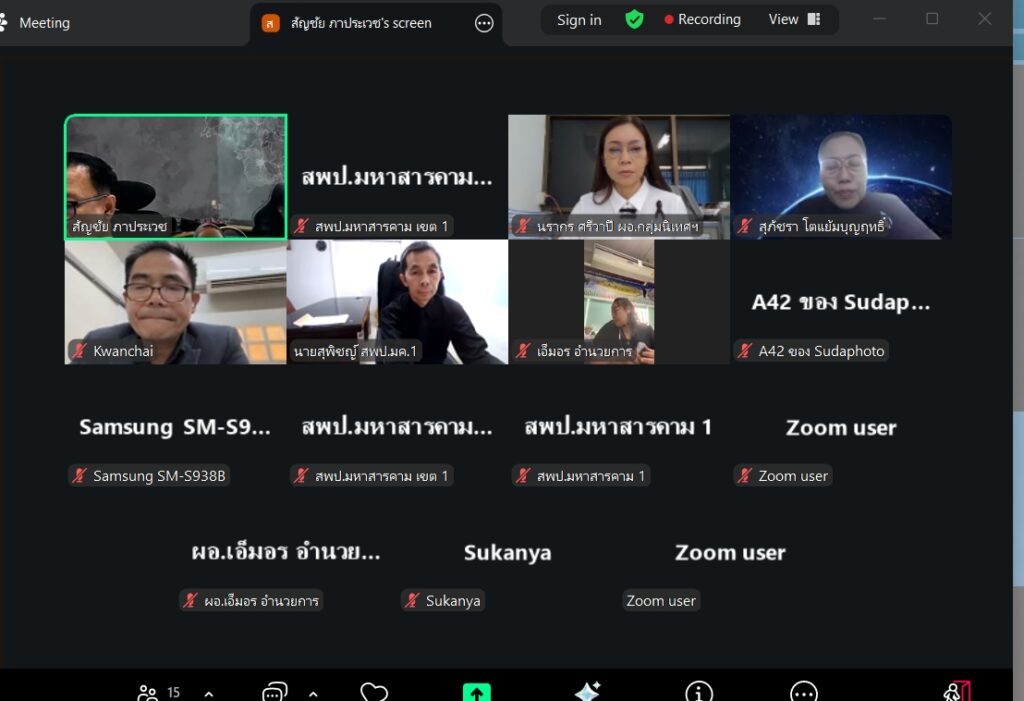1024x701 pixels.
Task: Click the muted mic icon on Sukanya
Action: point(412,601)
